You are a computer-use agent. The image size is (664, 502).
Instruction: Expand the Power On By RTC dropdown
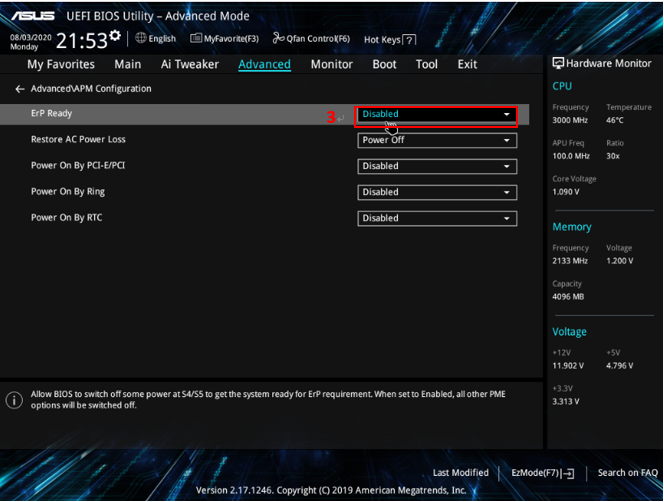click(x=436, y=218)
